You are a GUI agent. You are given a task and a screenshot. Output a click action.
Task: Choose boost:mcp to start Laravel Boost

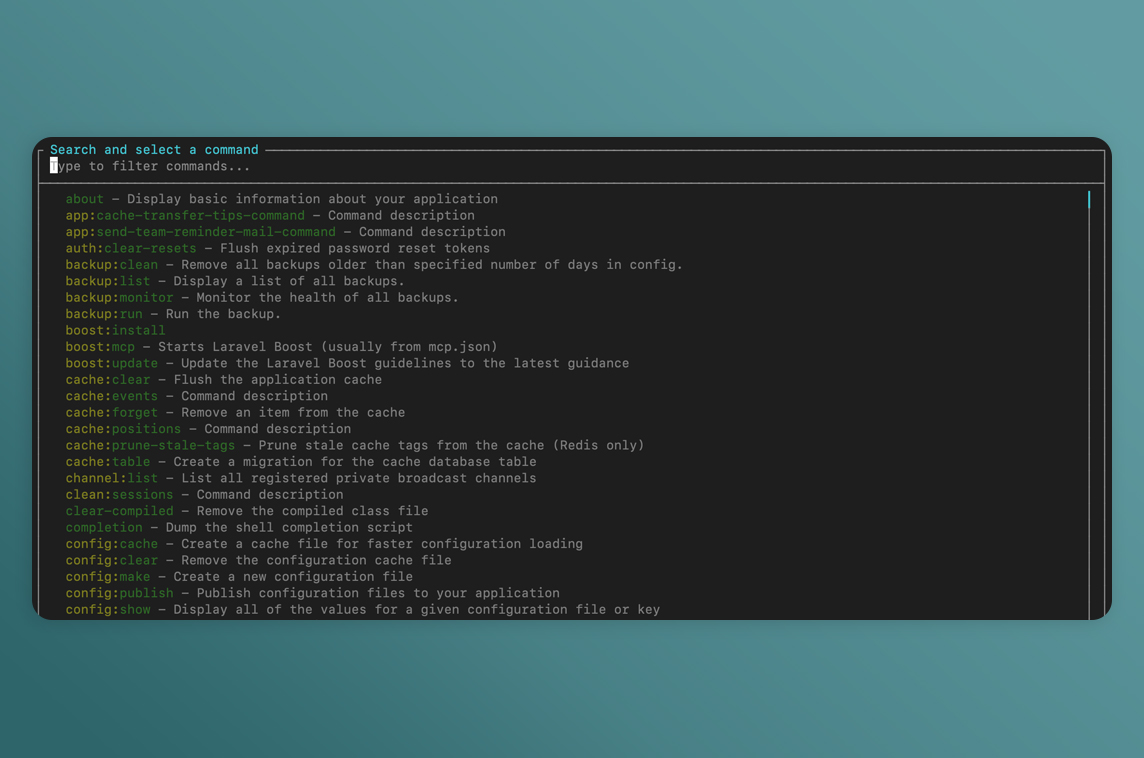coord(100,347)
